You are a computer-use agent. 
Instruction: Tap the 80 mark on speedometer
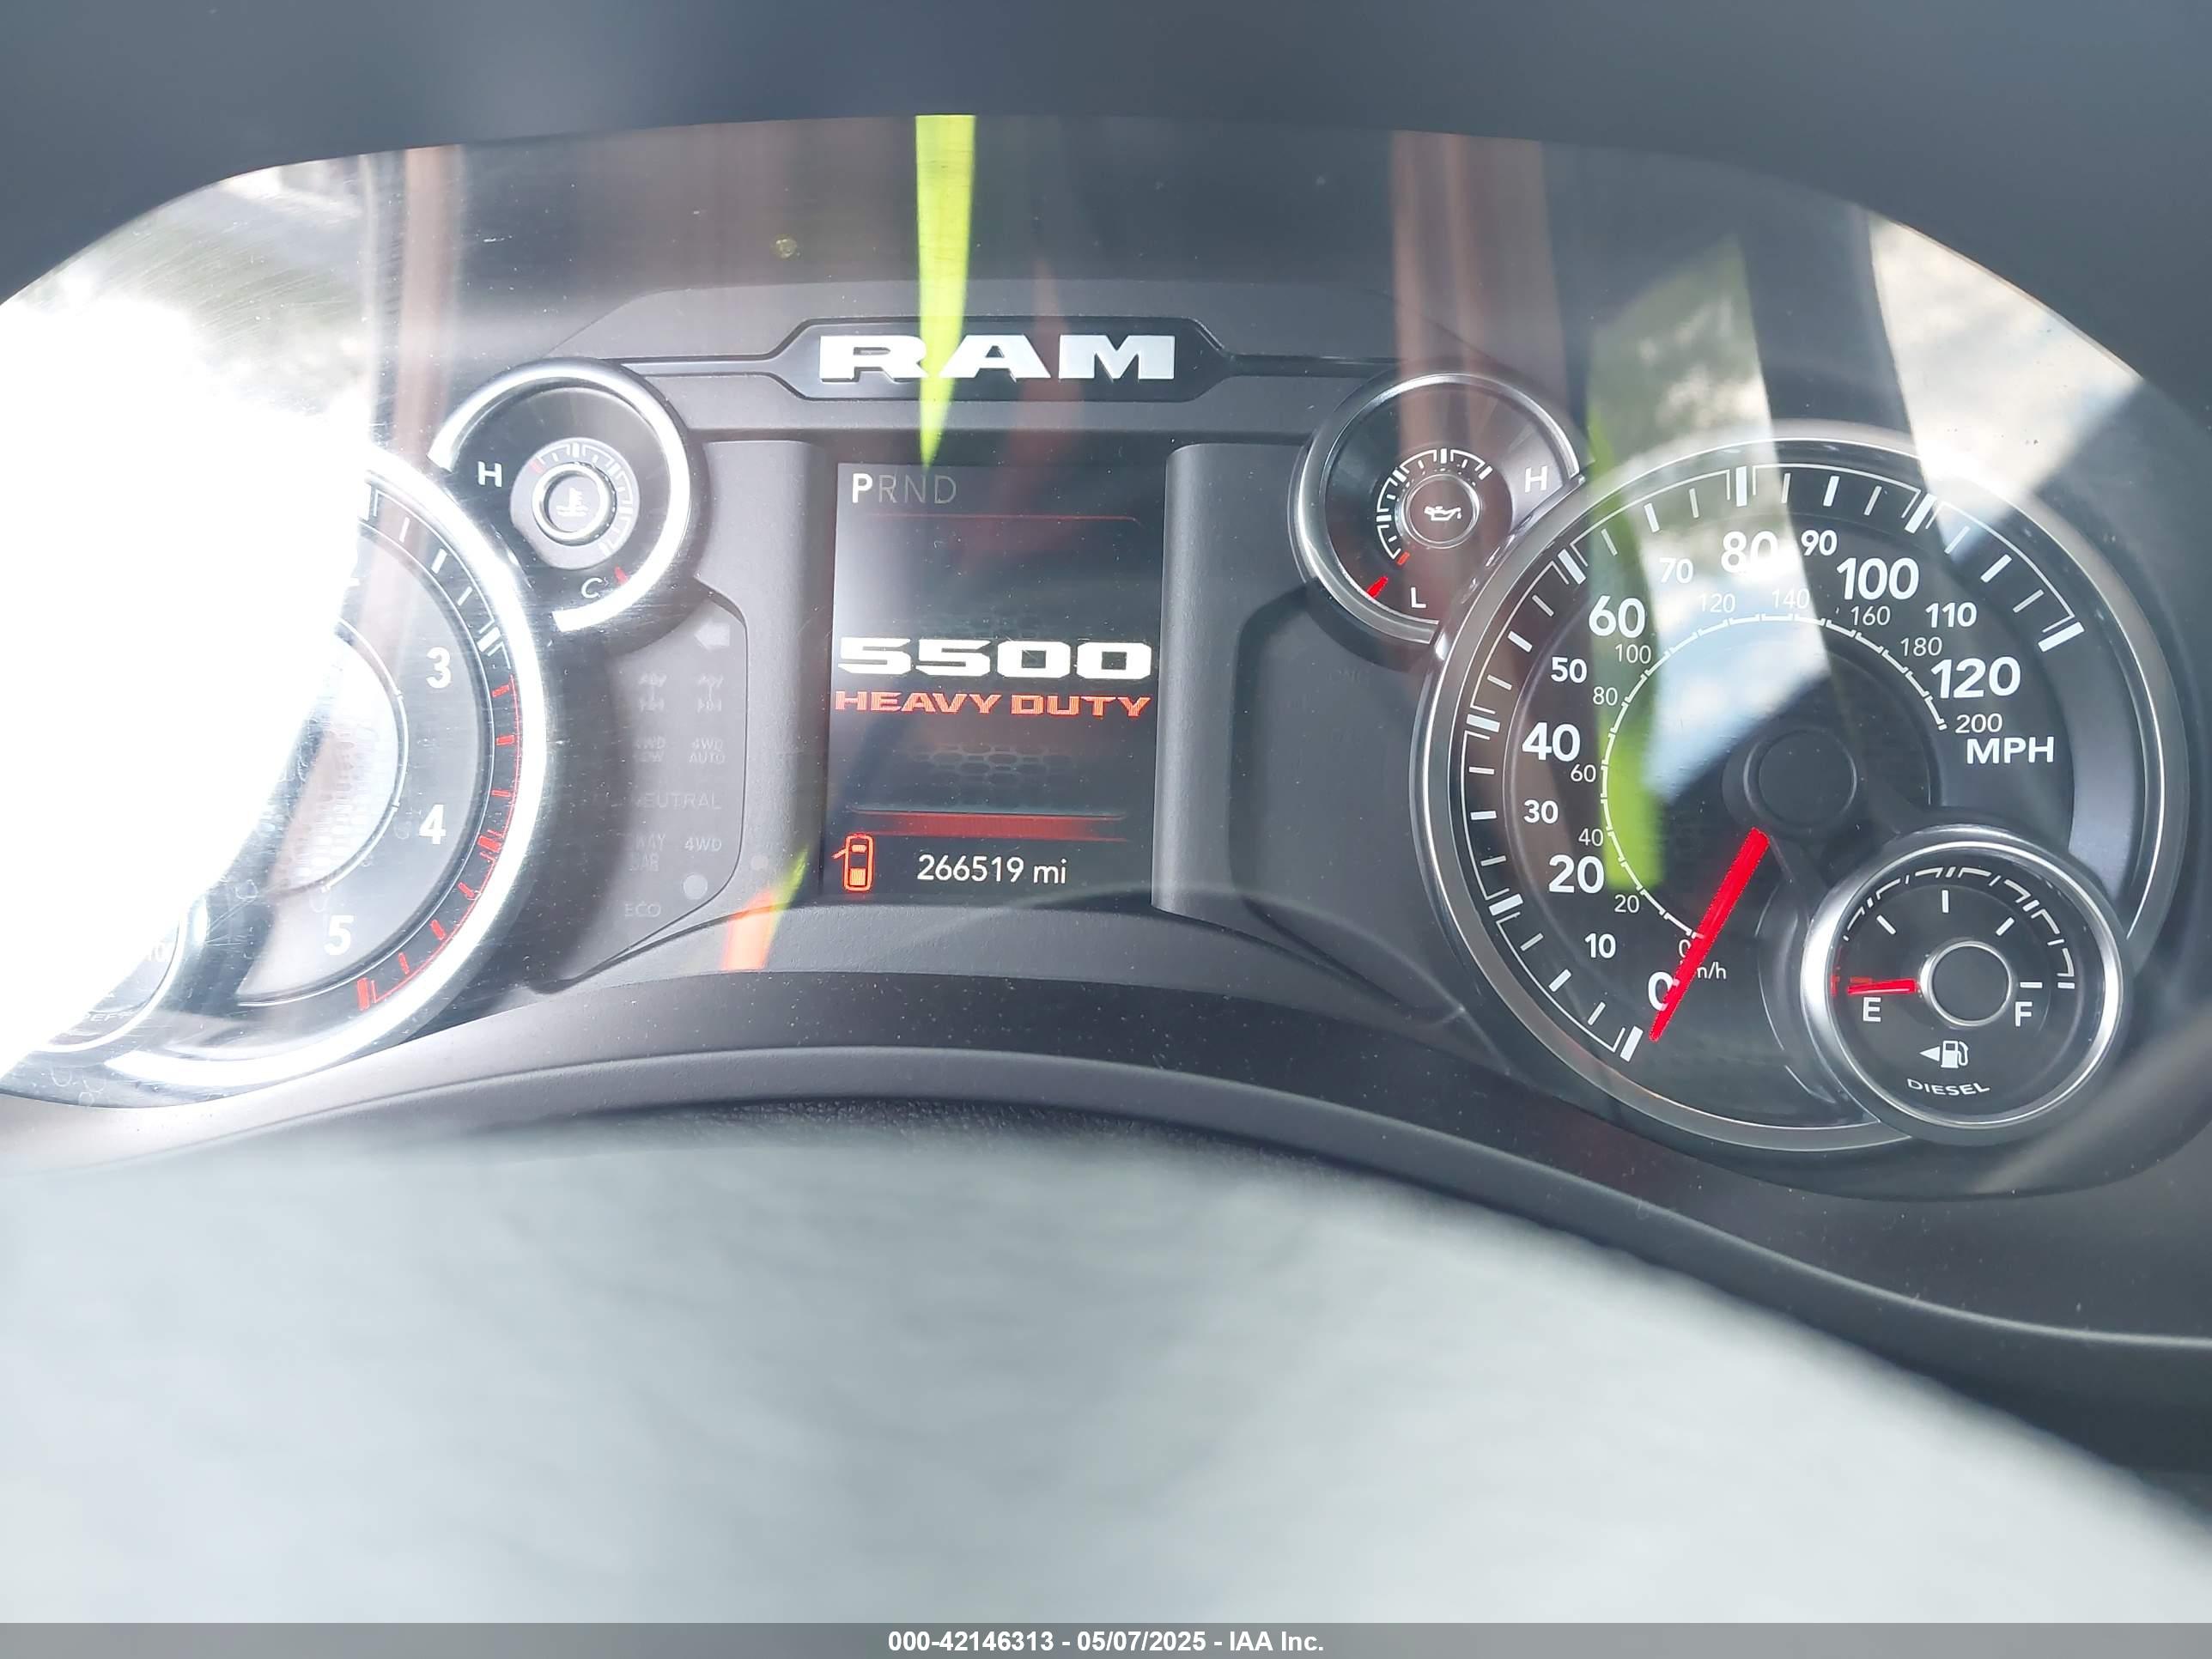[x=1750, y=551]
